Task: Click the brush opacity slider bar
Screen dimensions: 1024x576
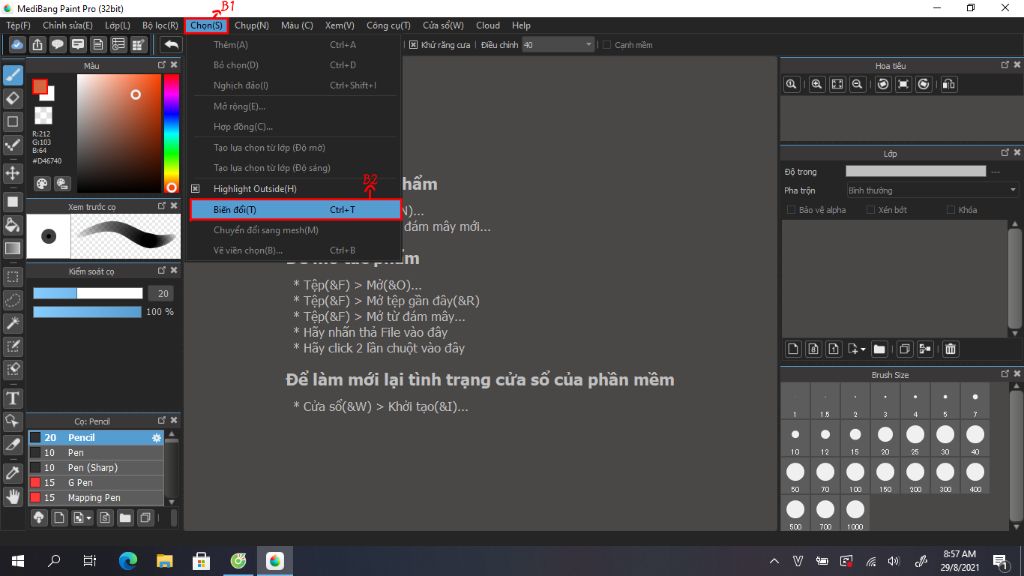Action: (88, 312)
